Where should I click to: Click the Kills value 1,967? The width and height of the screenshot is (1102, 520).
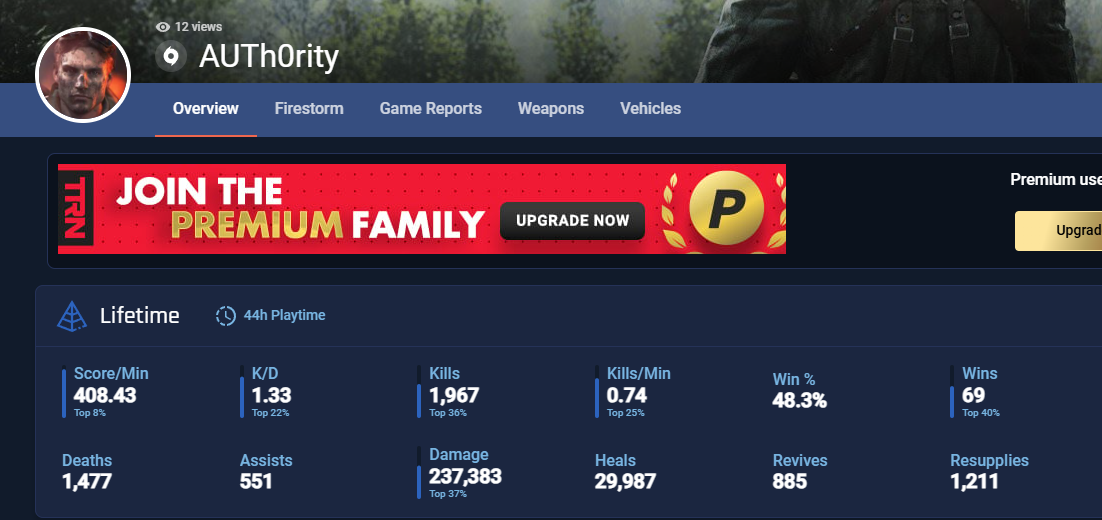pyautogui.click(x=454, y=395)
